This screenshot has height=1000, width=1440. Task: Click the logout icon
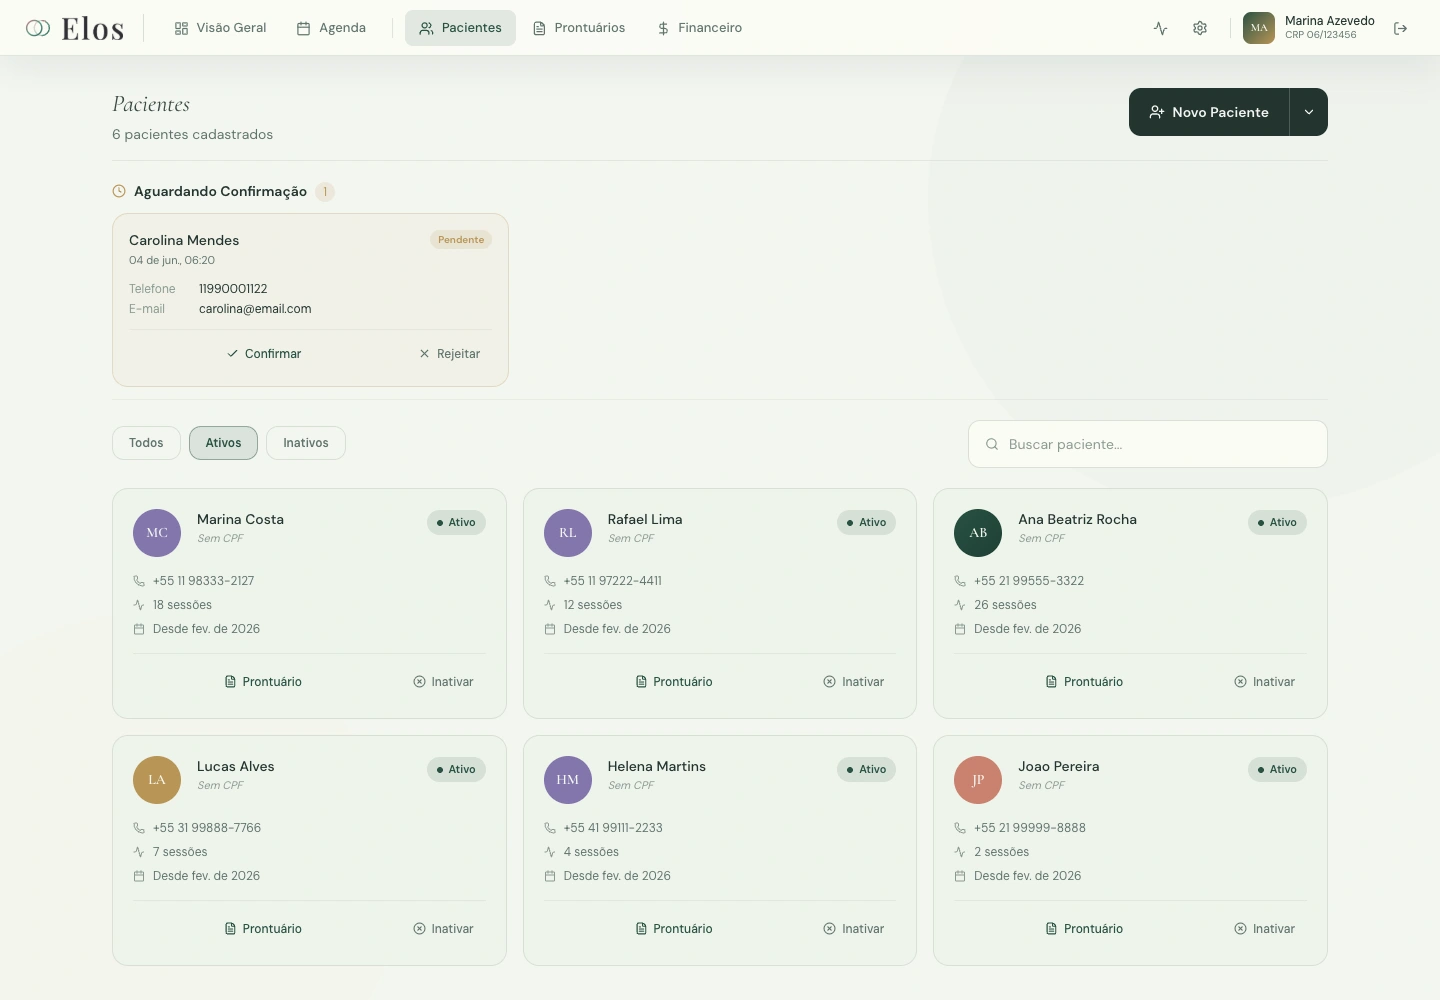point(1400,28)
